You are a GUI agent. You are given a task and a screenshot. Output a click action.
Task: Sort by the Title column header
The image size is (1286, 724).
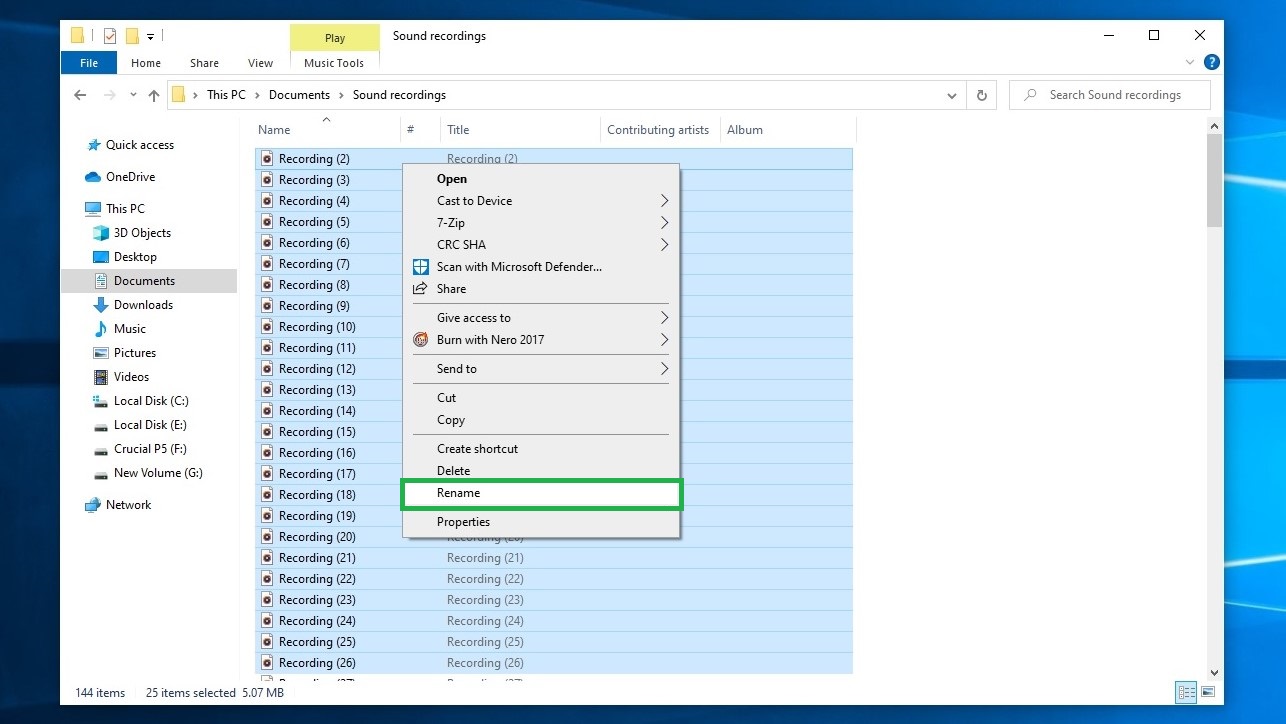click(520, 130)
